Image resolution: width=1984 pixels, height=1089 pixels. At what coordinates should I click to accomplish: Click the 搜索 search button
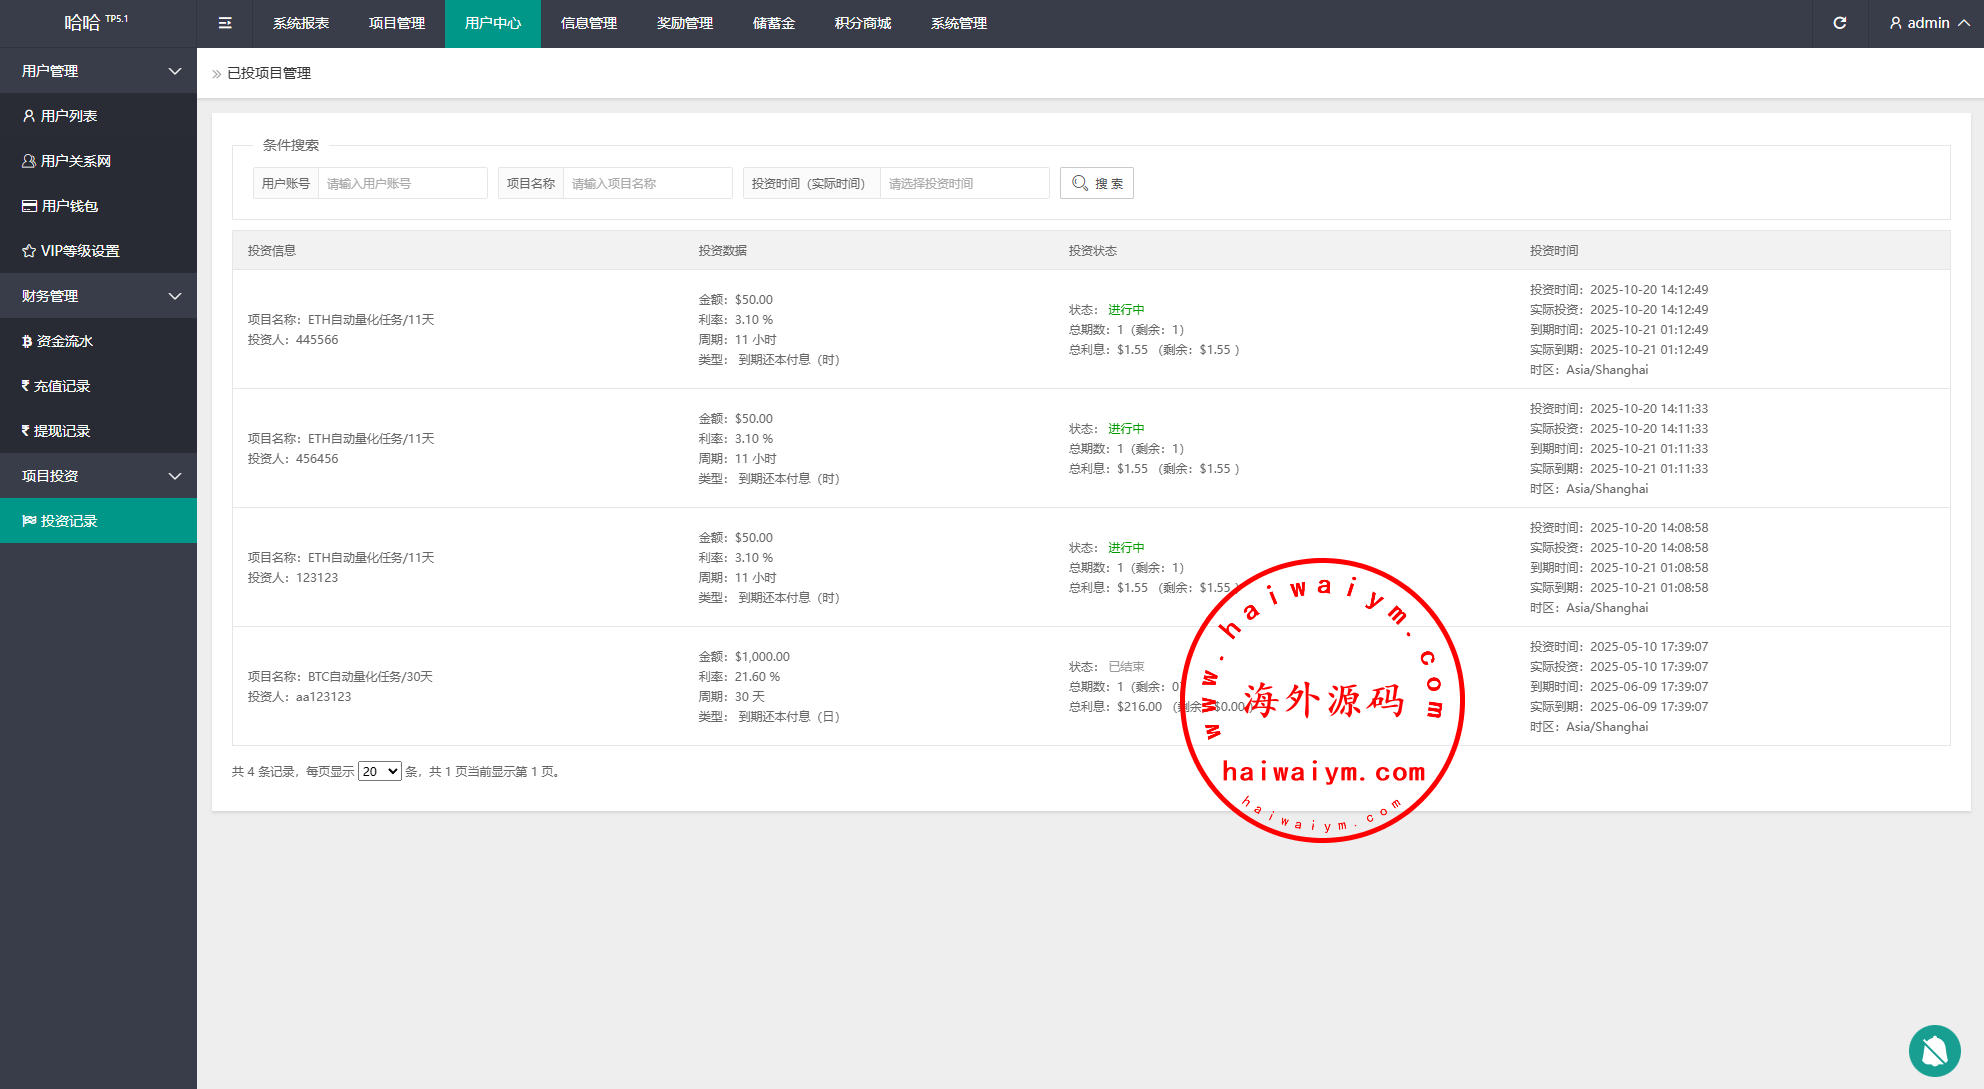point(1096,183)
